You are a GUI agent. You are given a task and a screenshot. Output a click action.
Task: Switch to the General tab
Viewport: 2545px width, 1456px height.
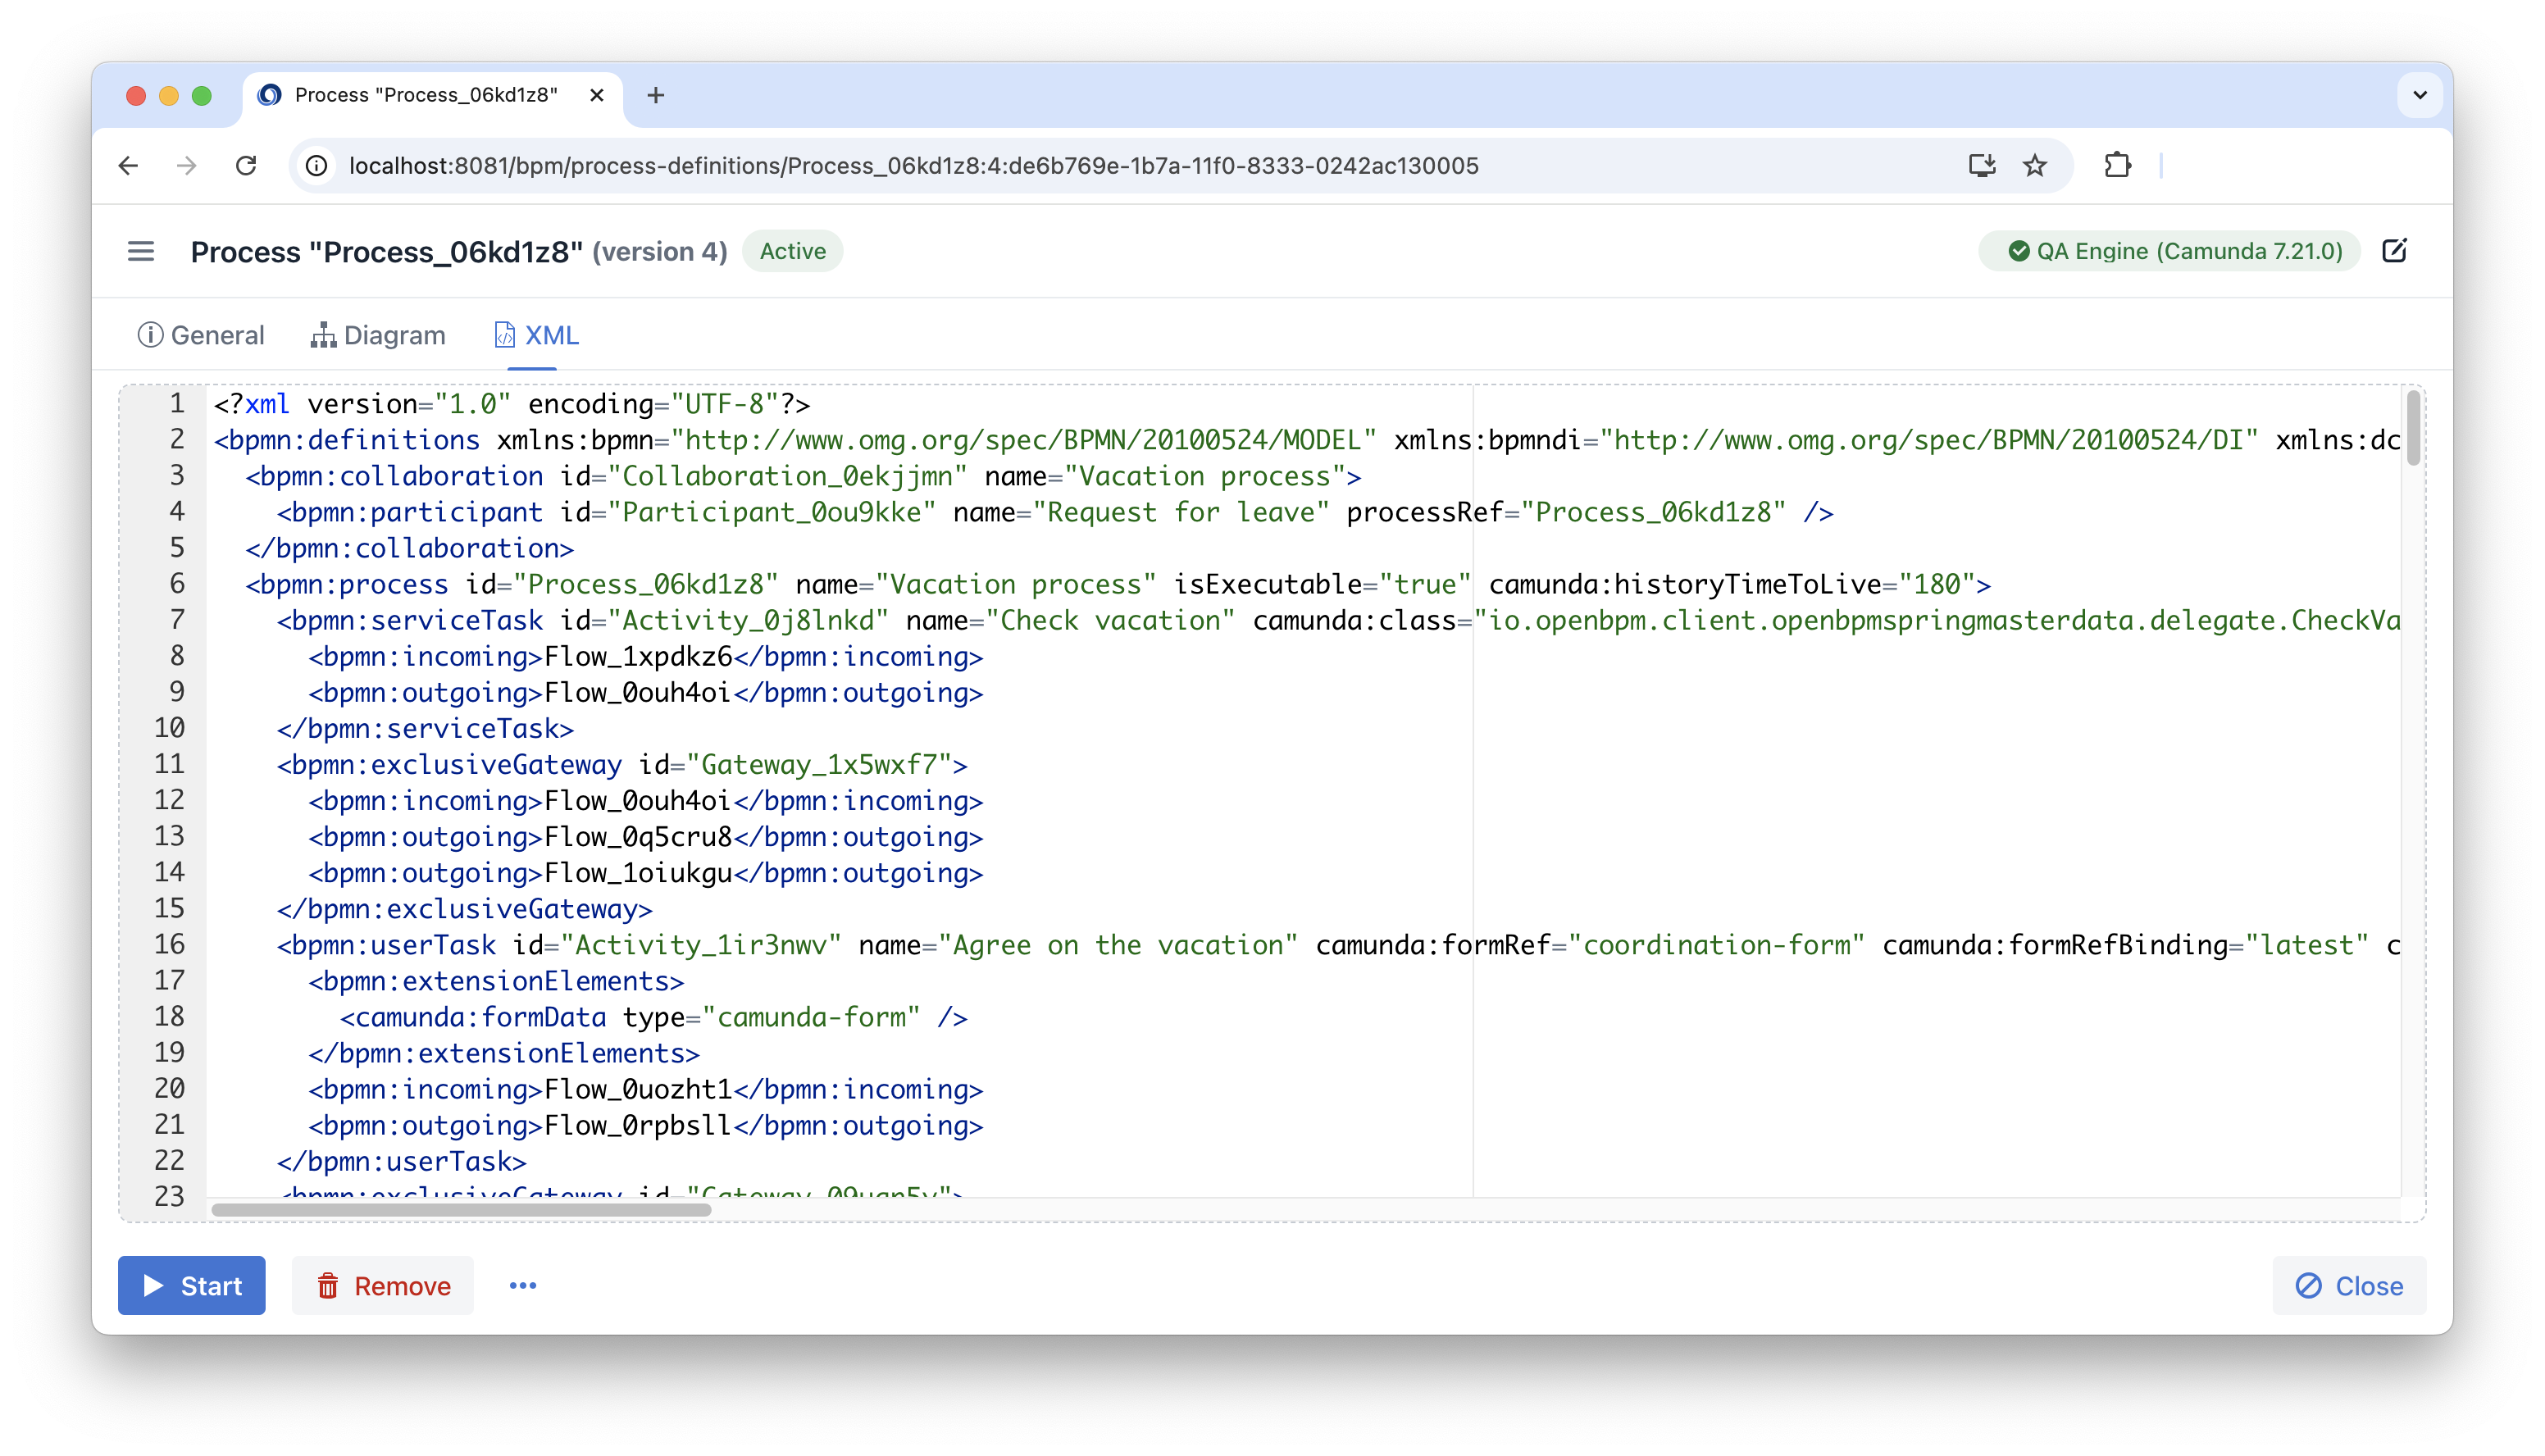(x=201, y=335)
